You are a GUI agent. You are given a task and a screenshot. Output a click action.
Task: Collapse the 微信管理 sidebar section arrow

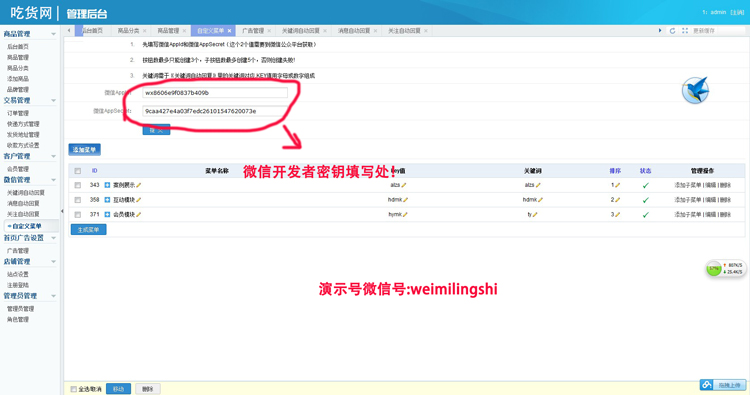point(54,180)
